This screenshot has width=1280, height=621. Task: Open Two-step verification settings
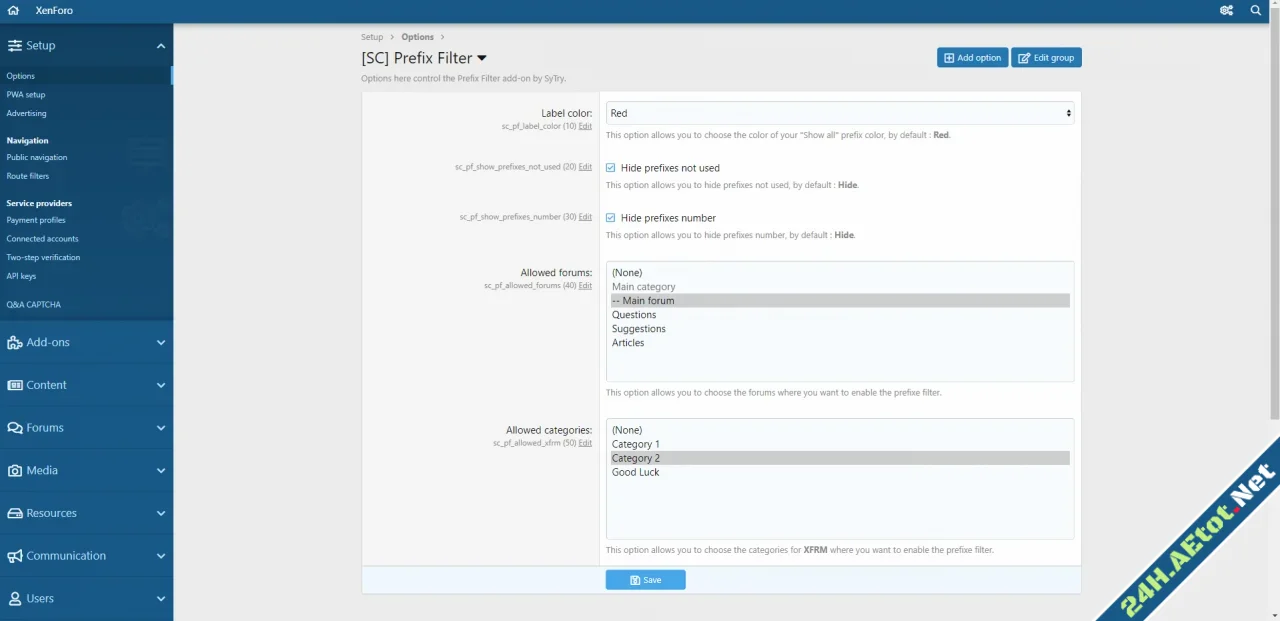(x=42, y=257)
